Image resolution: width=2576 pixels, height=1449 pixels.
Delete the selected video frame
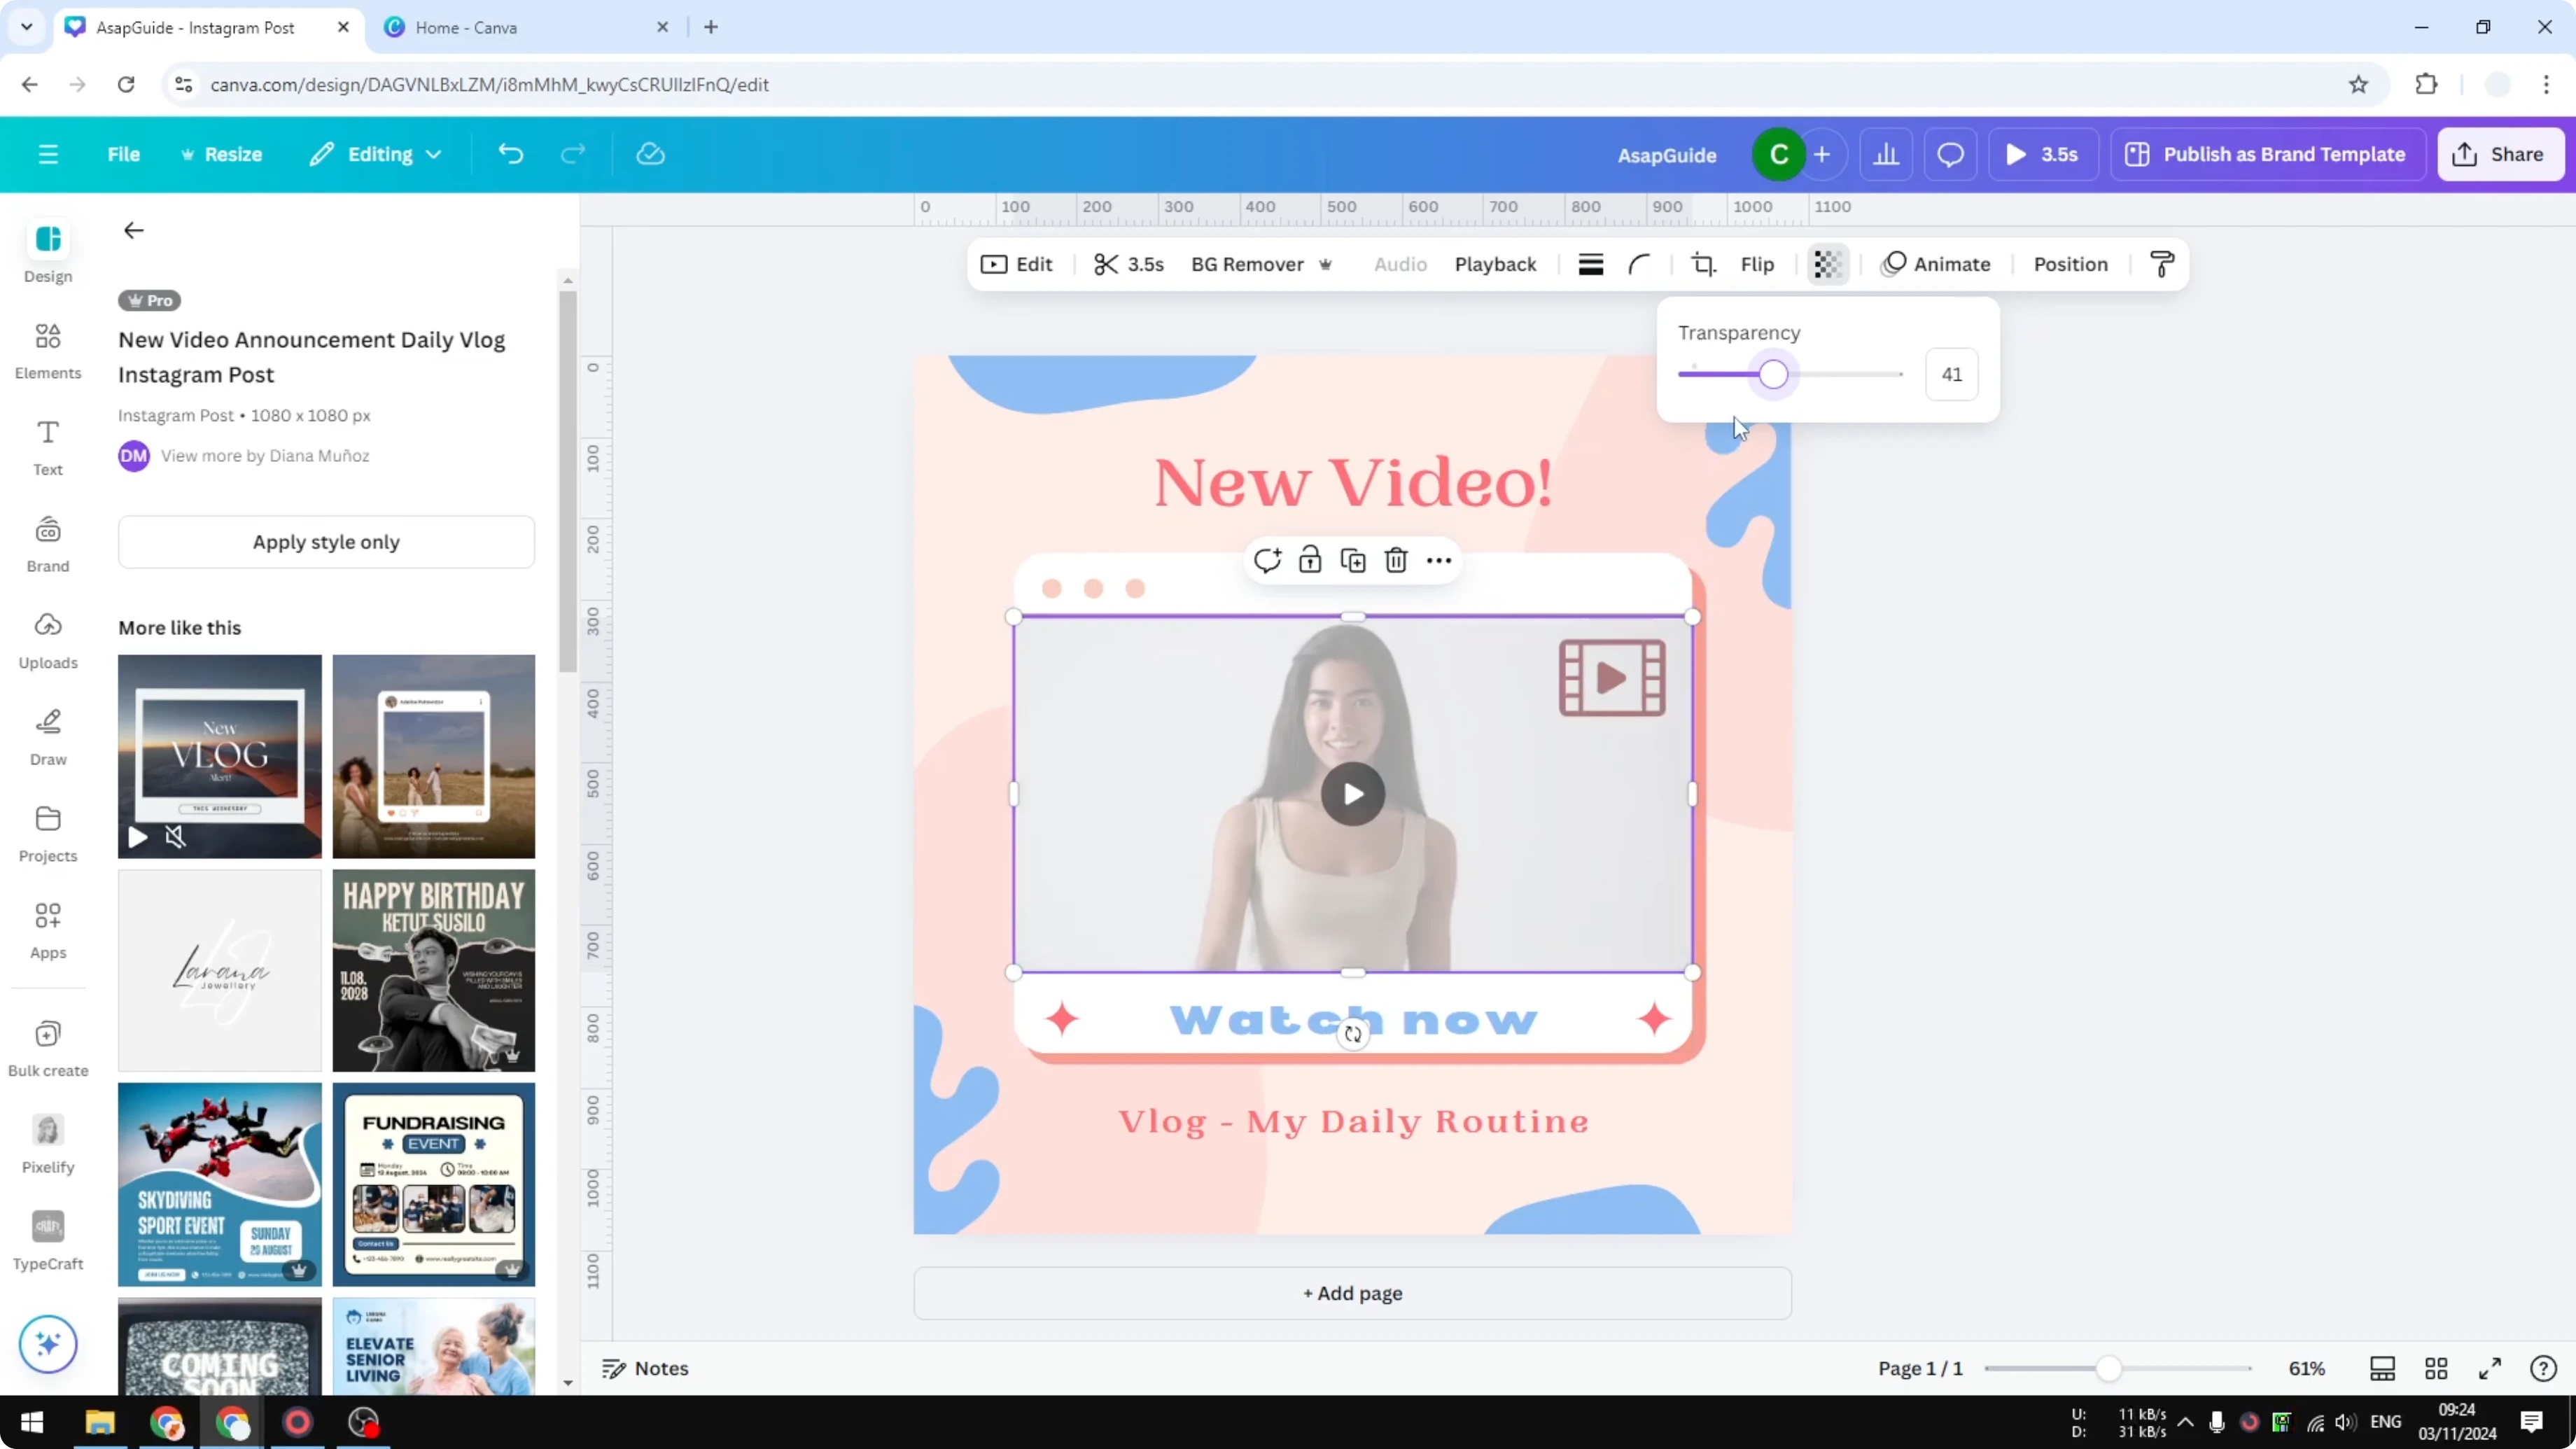pyautogui.click(x=1396, y=560)
